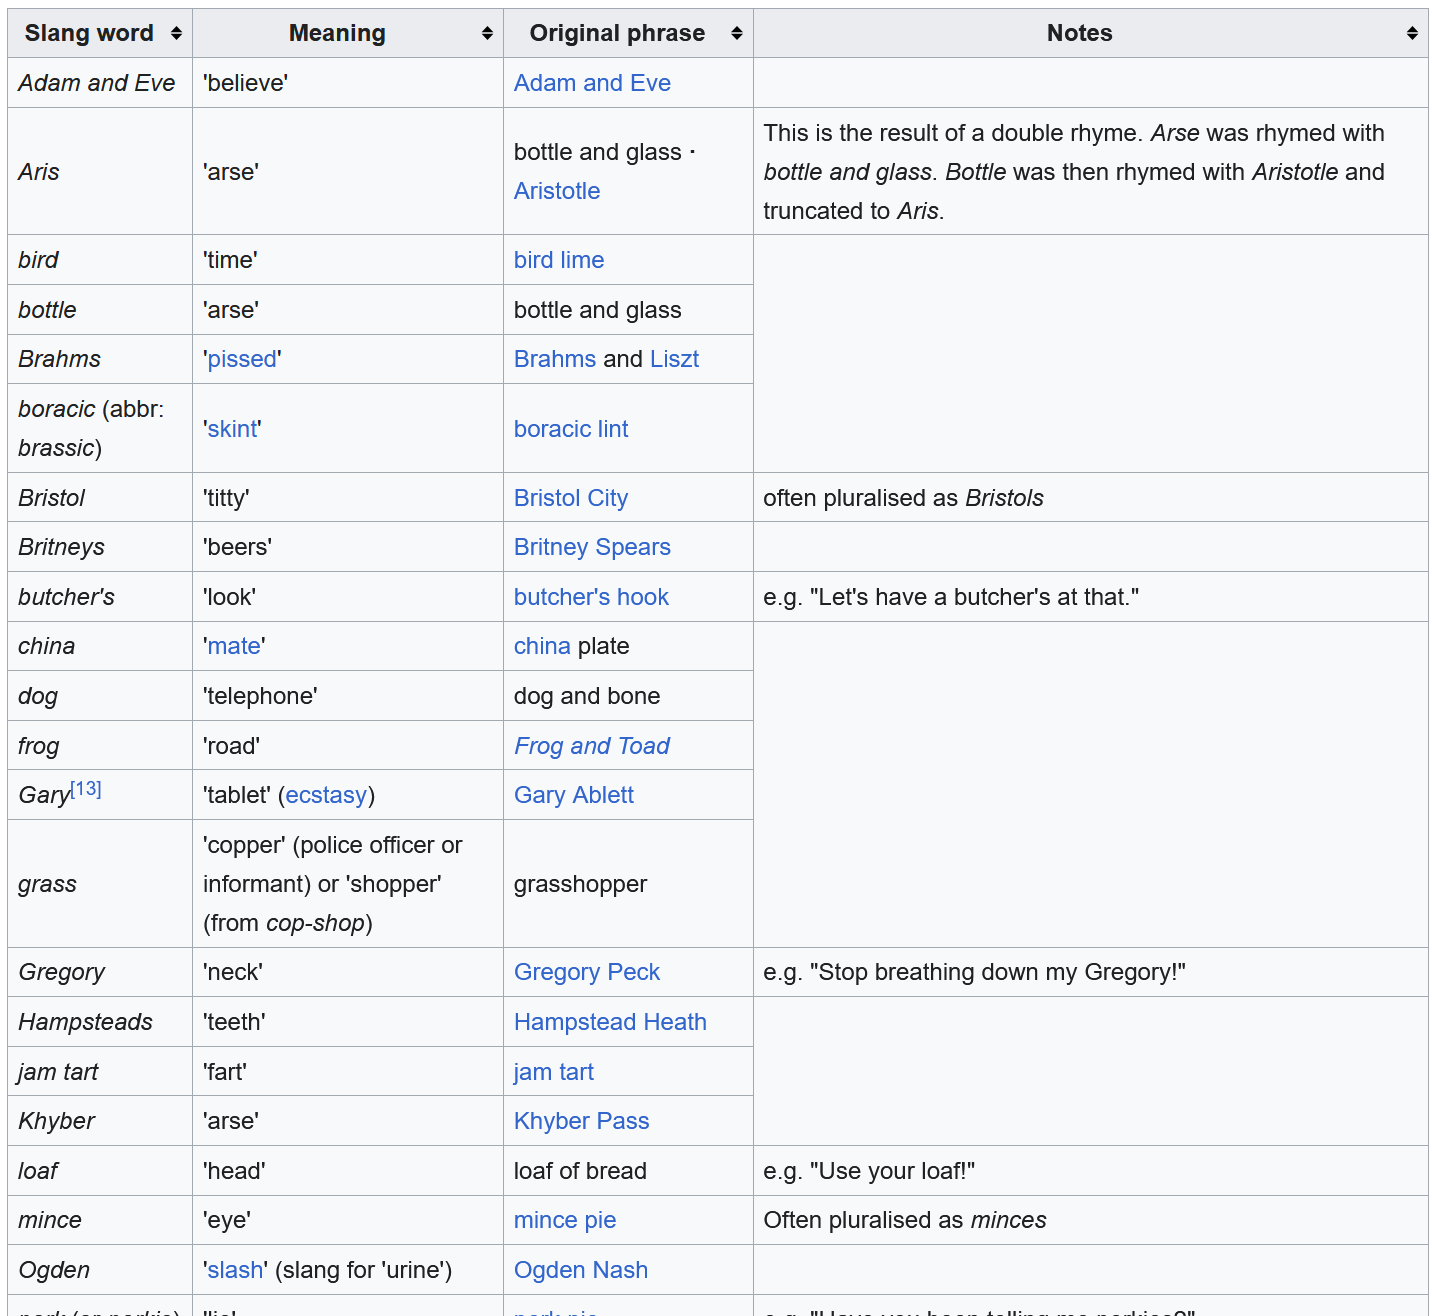Open the Khyber Pass link
Screen dimensions: 1436x1316
pyautogui.click(x=582, y=1121)
